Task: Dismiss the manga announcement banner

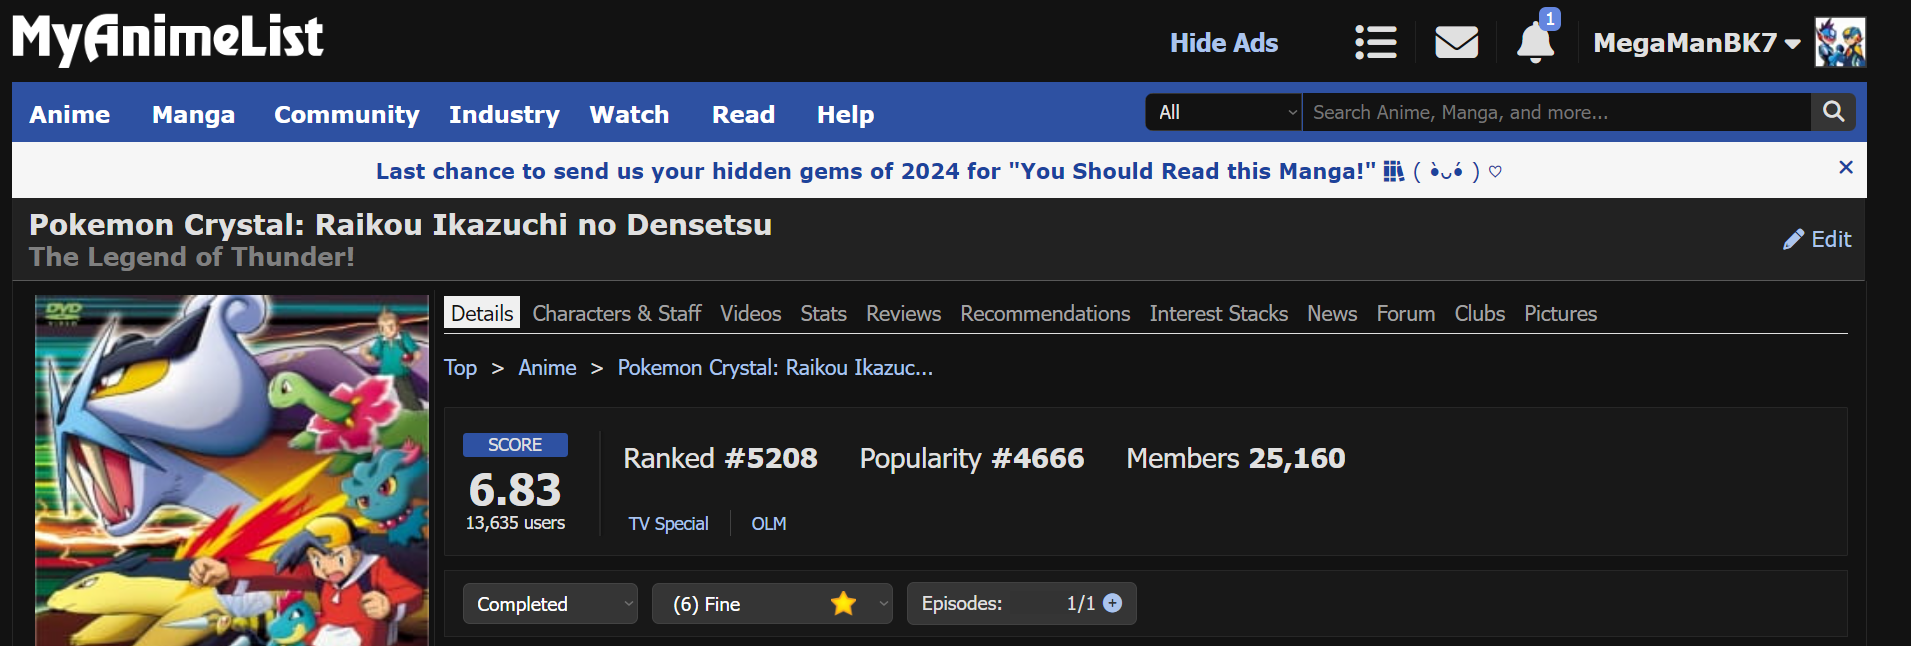Action: [1846, 167]
